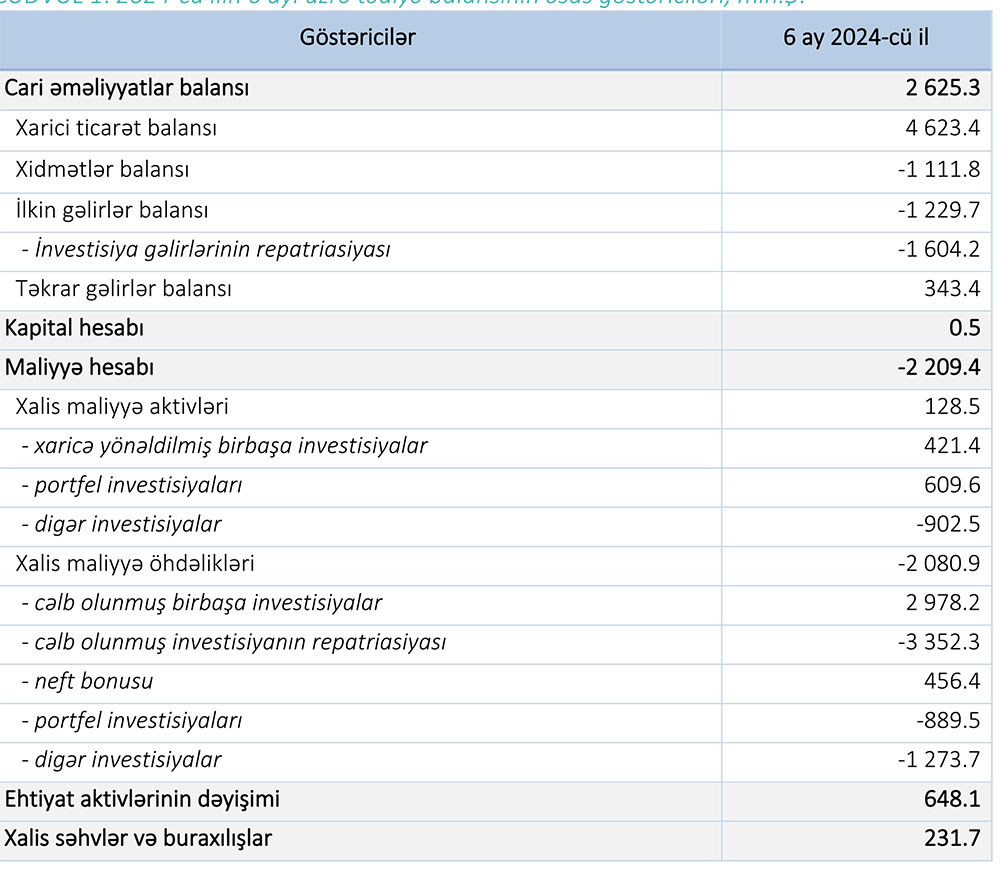Click the Göstəricilər column header
The height and width of the screenshot is (870, 1000).
pos(358,38)
